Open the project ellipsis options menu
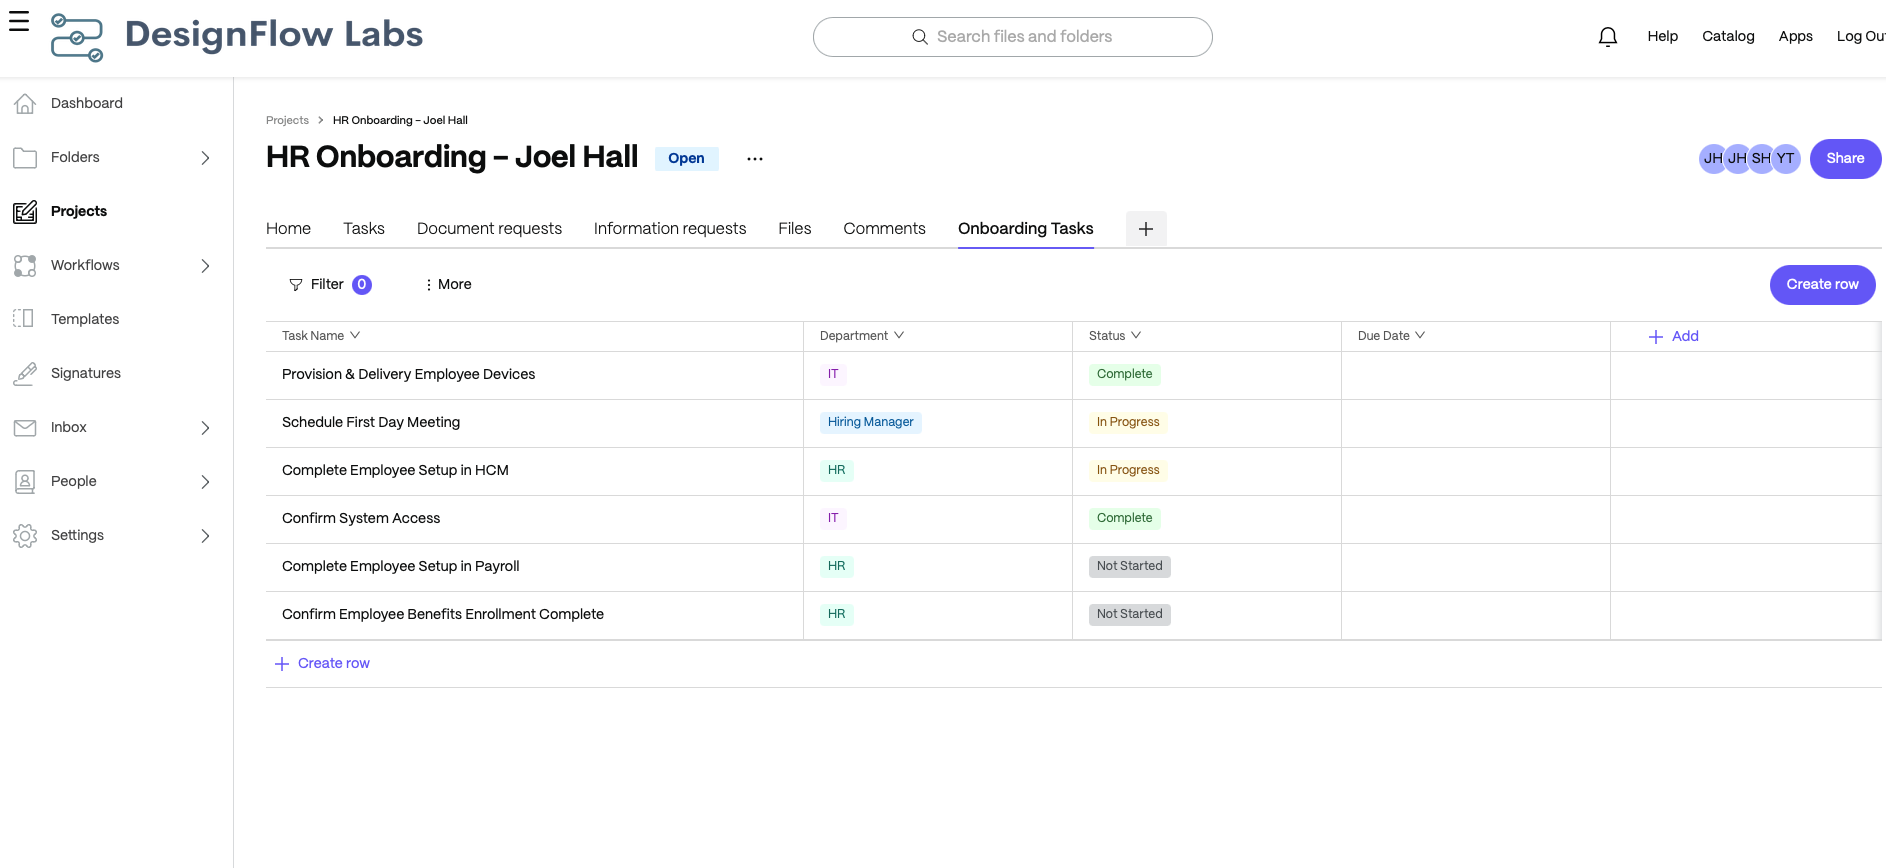1886x868 pixels. pos(754,159)
